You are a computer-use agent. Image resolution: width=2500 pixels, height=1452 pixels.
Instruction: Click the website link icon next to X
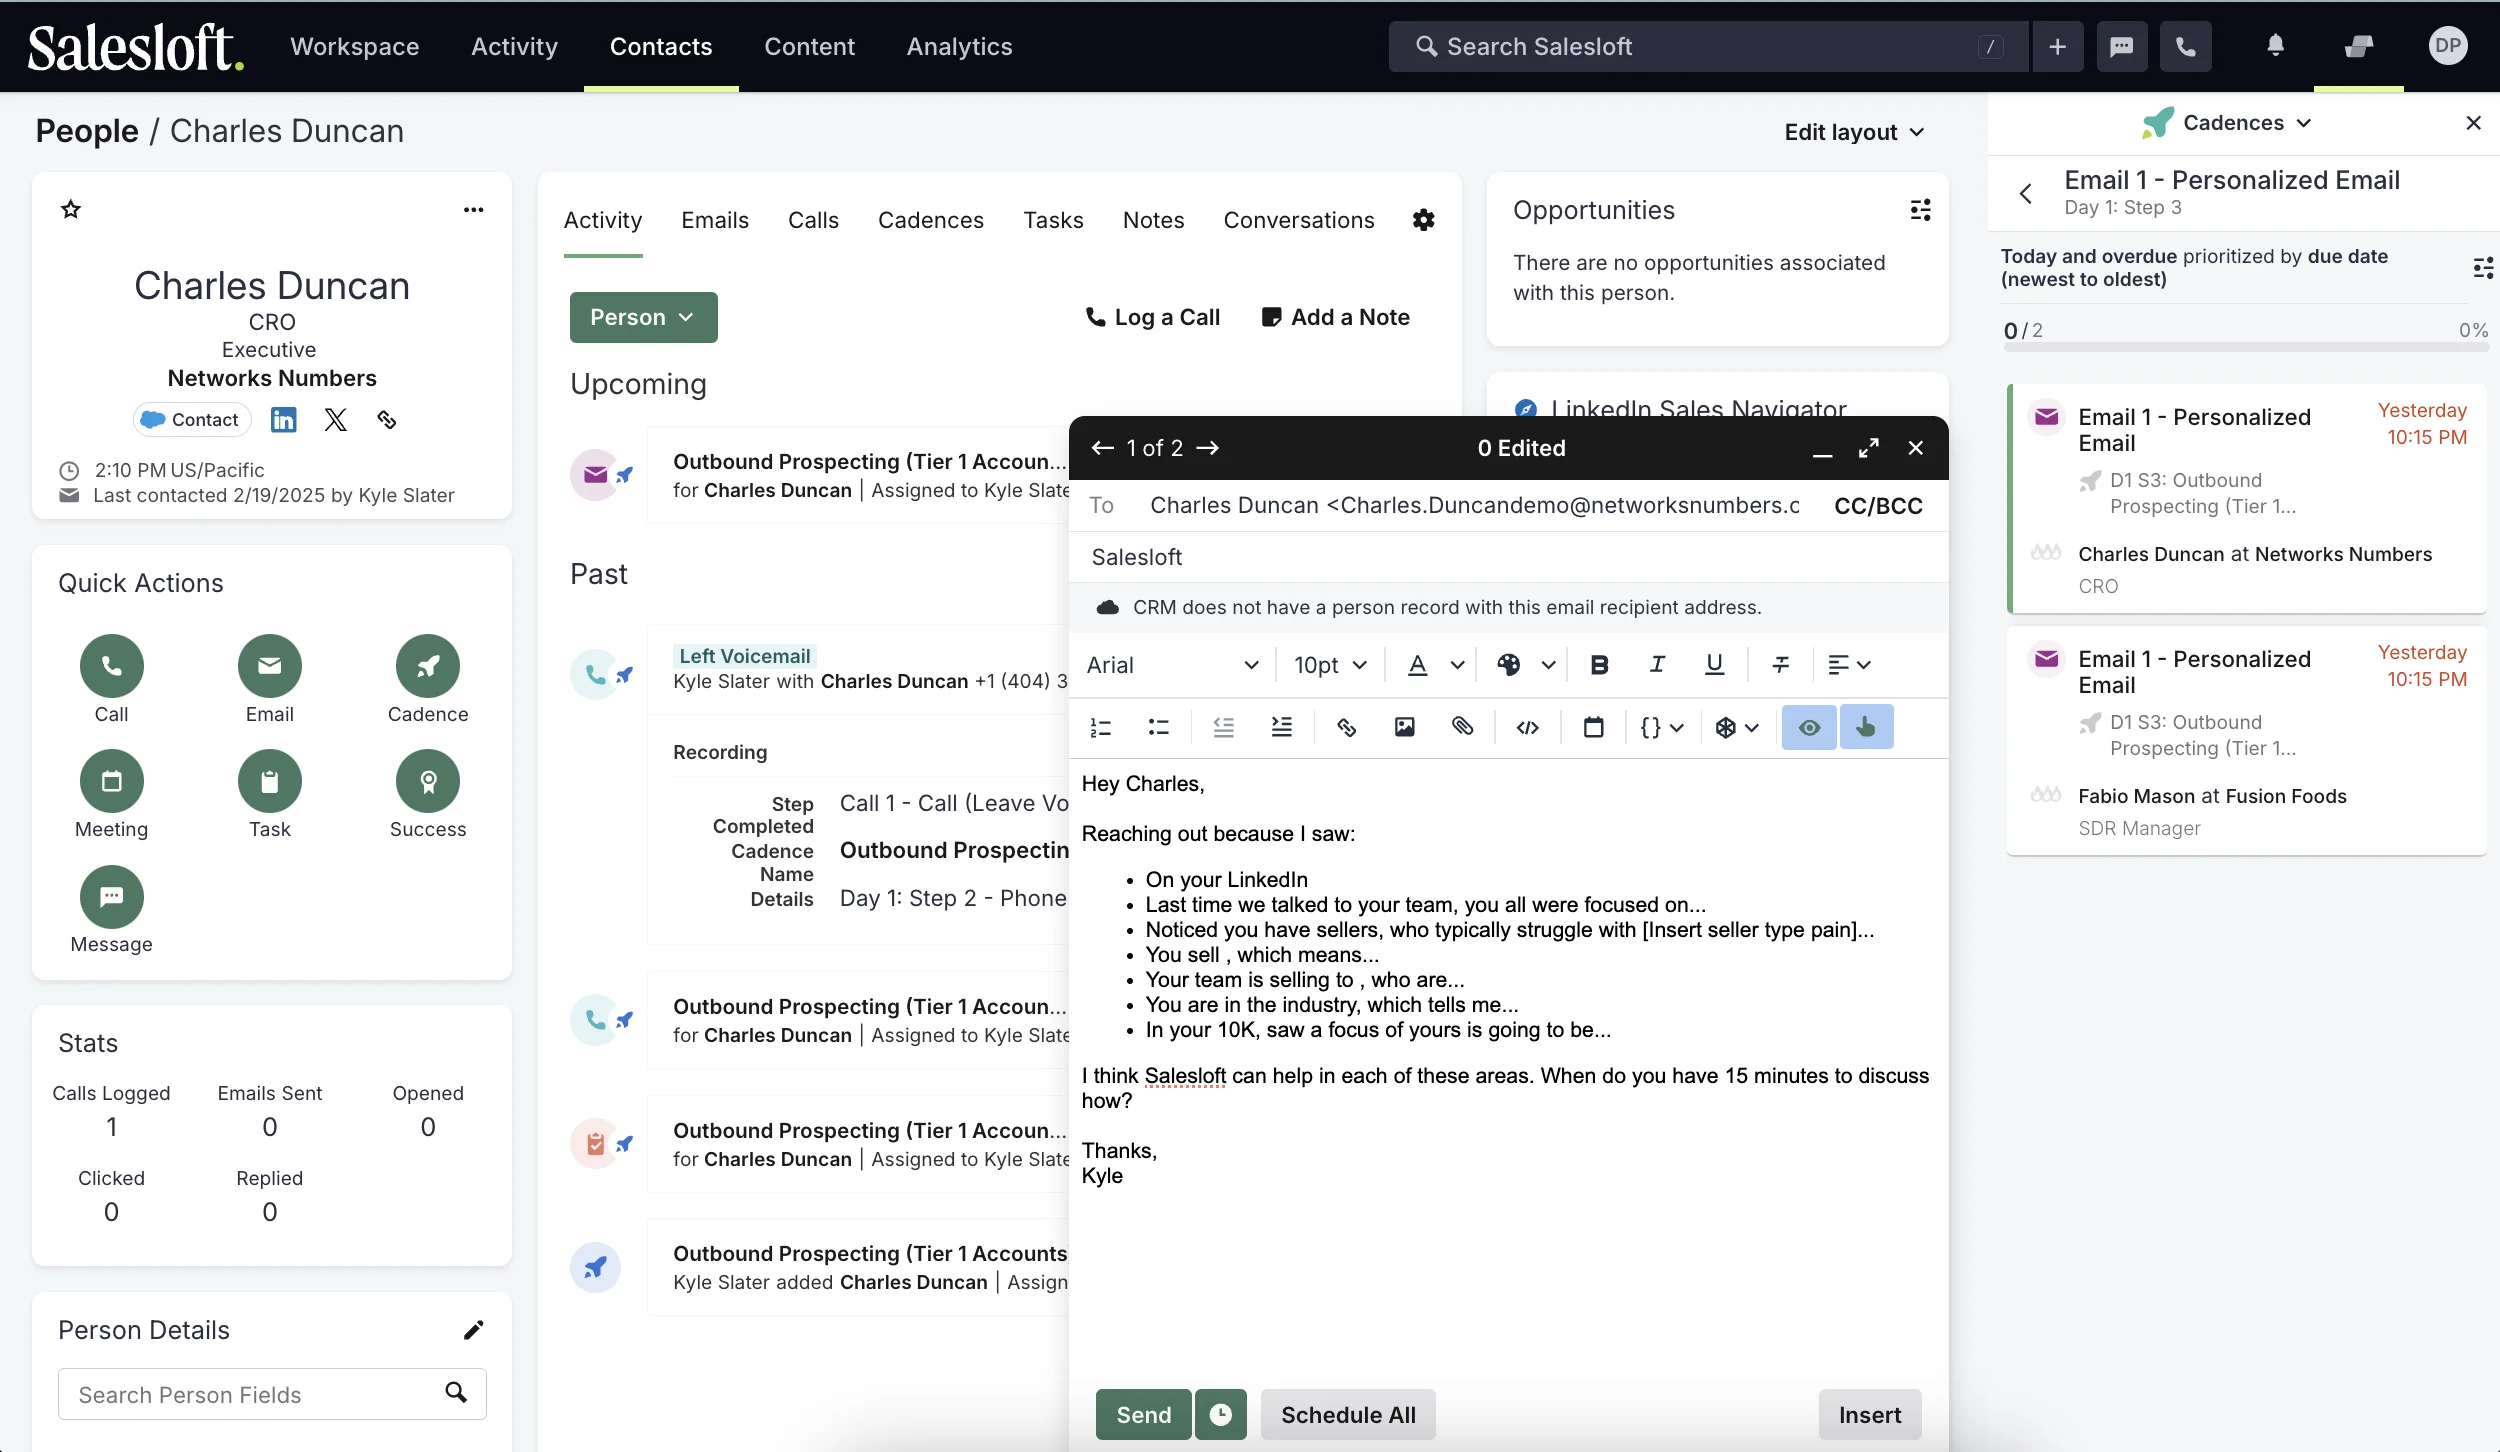pyautogui.click(x=387, y=420)
